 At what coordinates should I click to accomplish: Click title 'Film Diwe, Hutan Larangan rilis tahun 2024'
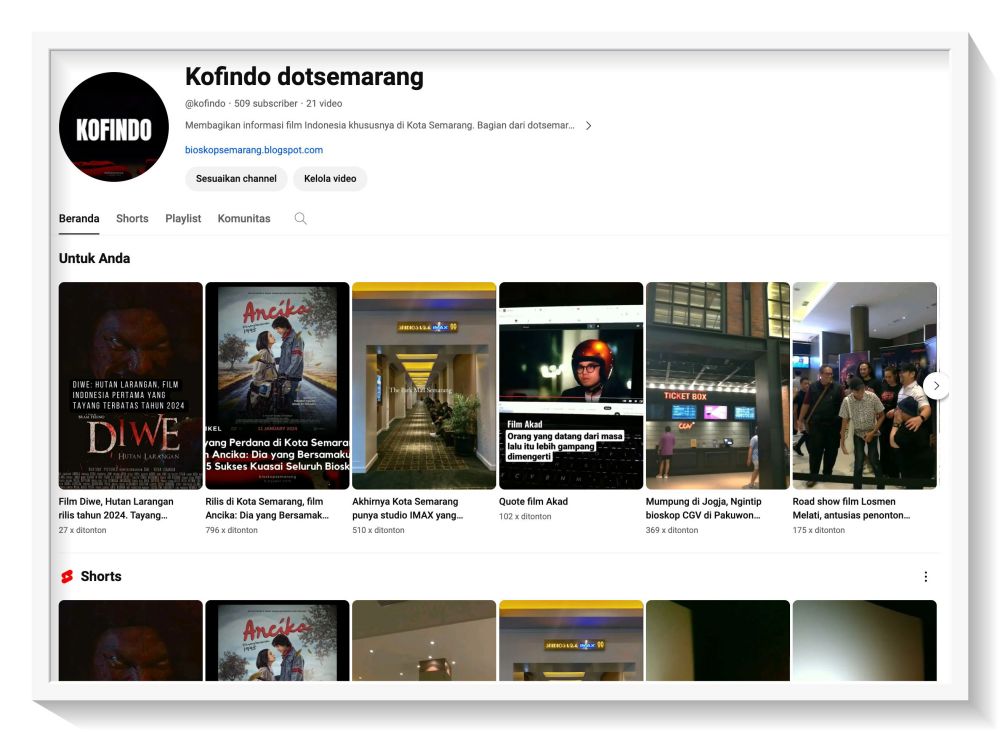coord(116,508)
